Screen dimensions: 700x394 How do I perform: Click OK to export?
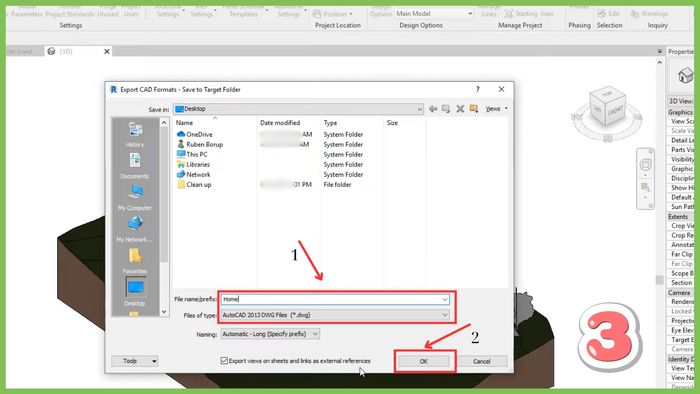[424, 361]
